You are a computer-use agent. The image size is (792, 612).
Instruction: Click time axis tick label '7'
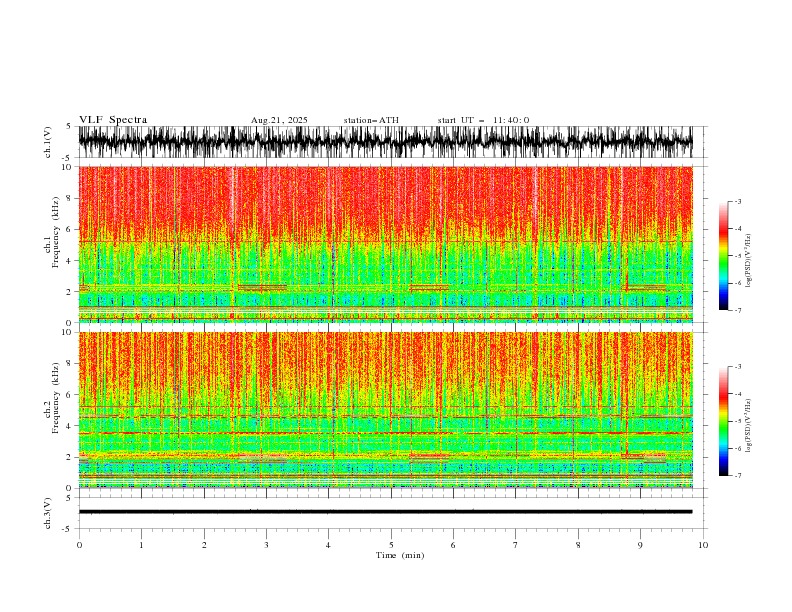pyautogui.click(x=516, y=545)
